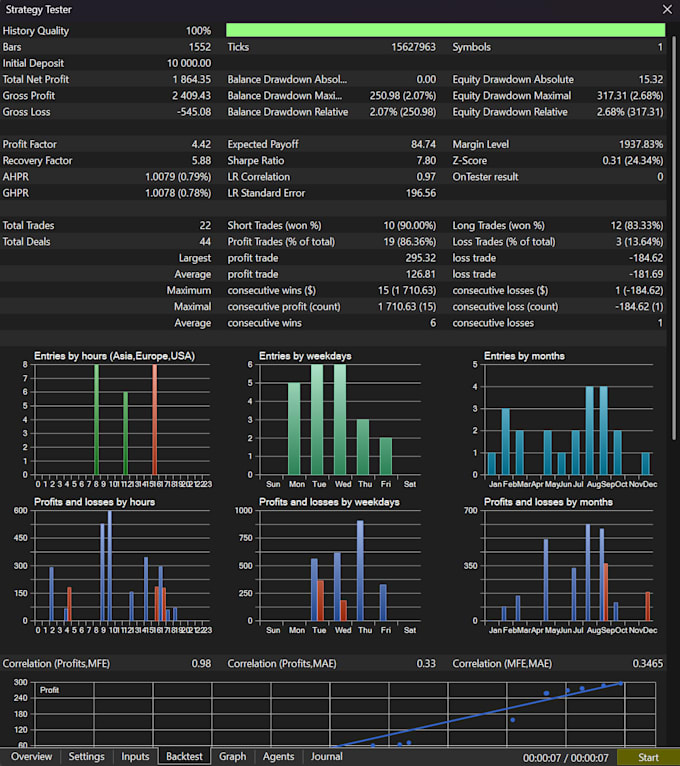680x766 pixels.
Task: Click the Gross Loss value -545.08
Action: 194,112
